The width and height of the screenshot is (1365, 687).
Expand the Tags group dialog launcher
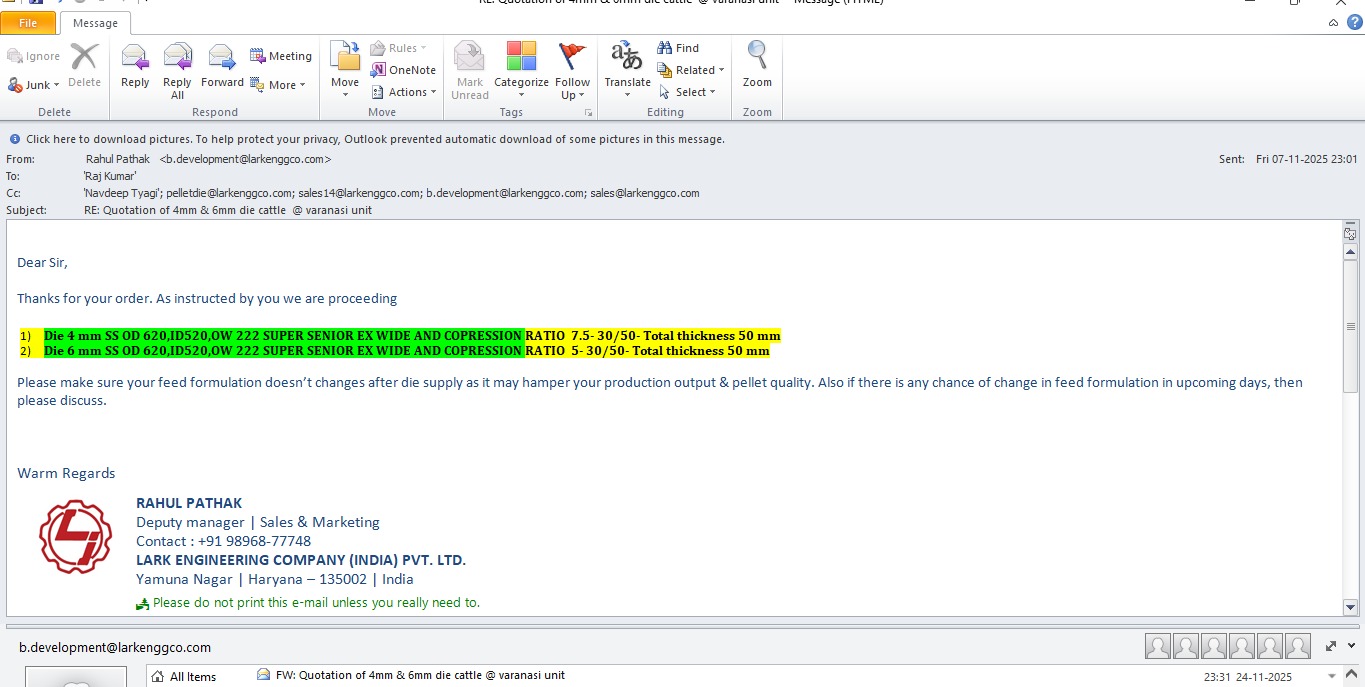tap(589, 113)
